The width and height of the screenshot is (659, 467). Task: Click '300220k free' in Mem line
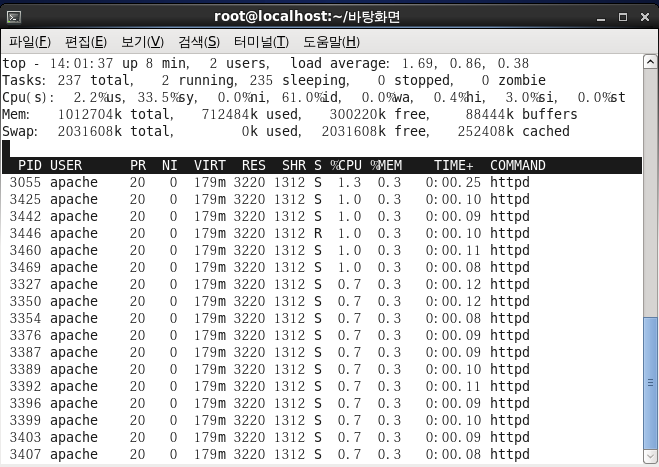[379, 114]
